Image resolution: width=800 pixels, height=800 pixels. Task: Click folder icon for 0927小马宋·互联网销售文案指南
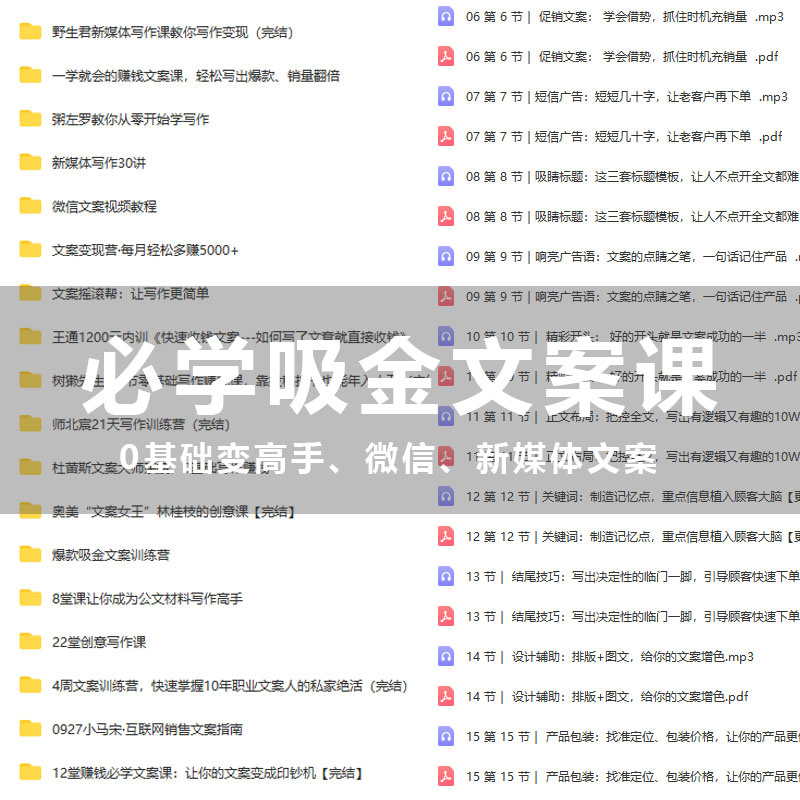coord(30,729)
